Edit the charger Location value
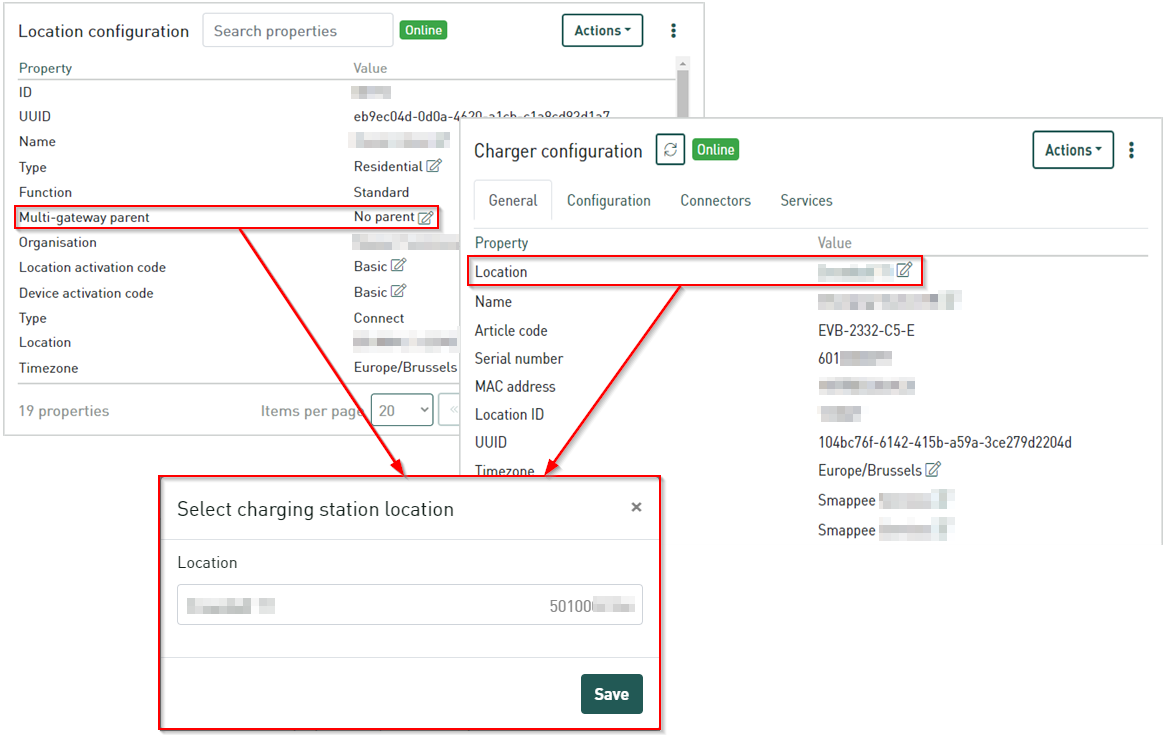Screen dimensions: 1167x735 904,269
